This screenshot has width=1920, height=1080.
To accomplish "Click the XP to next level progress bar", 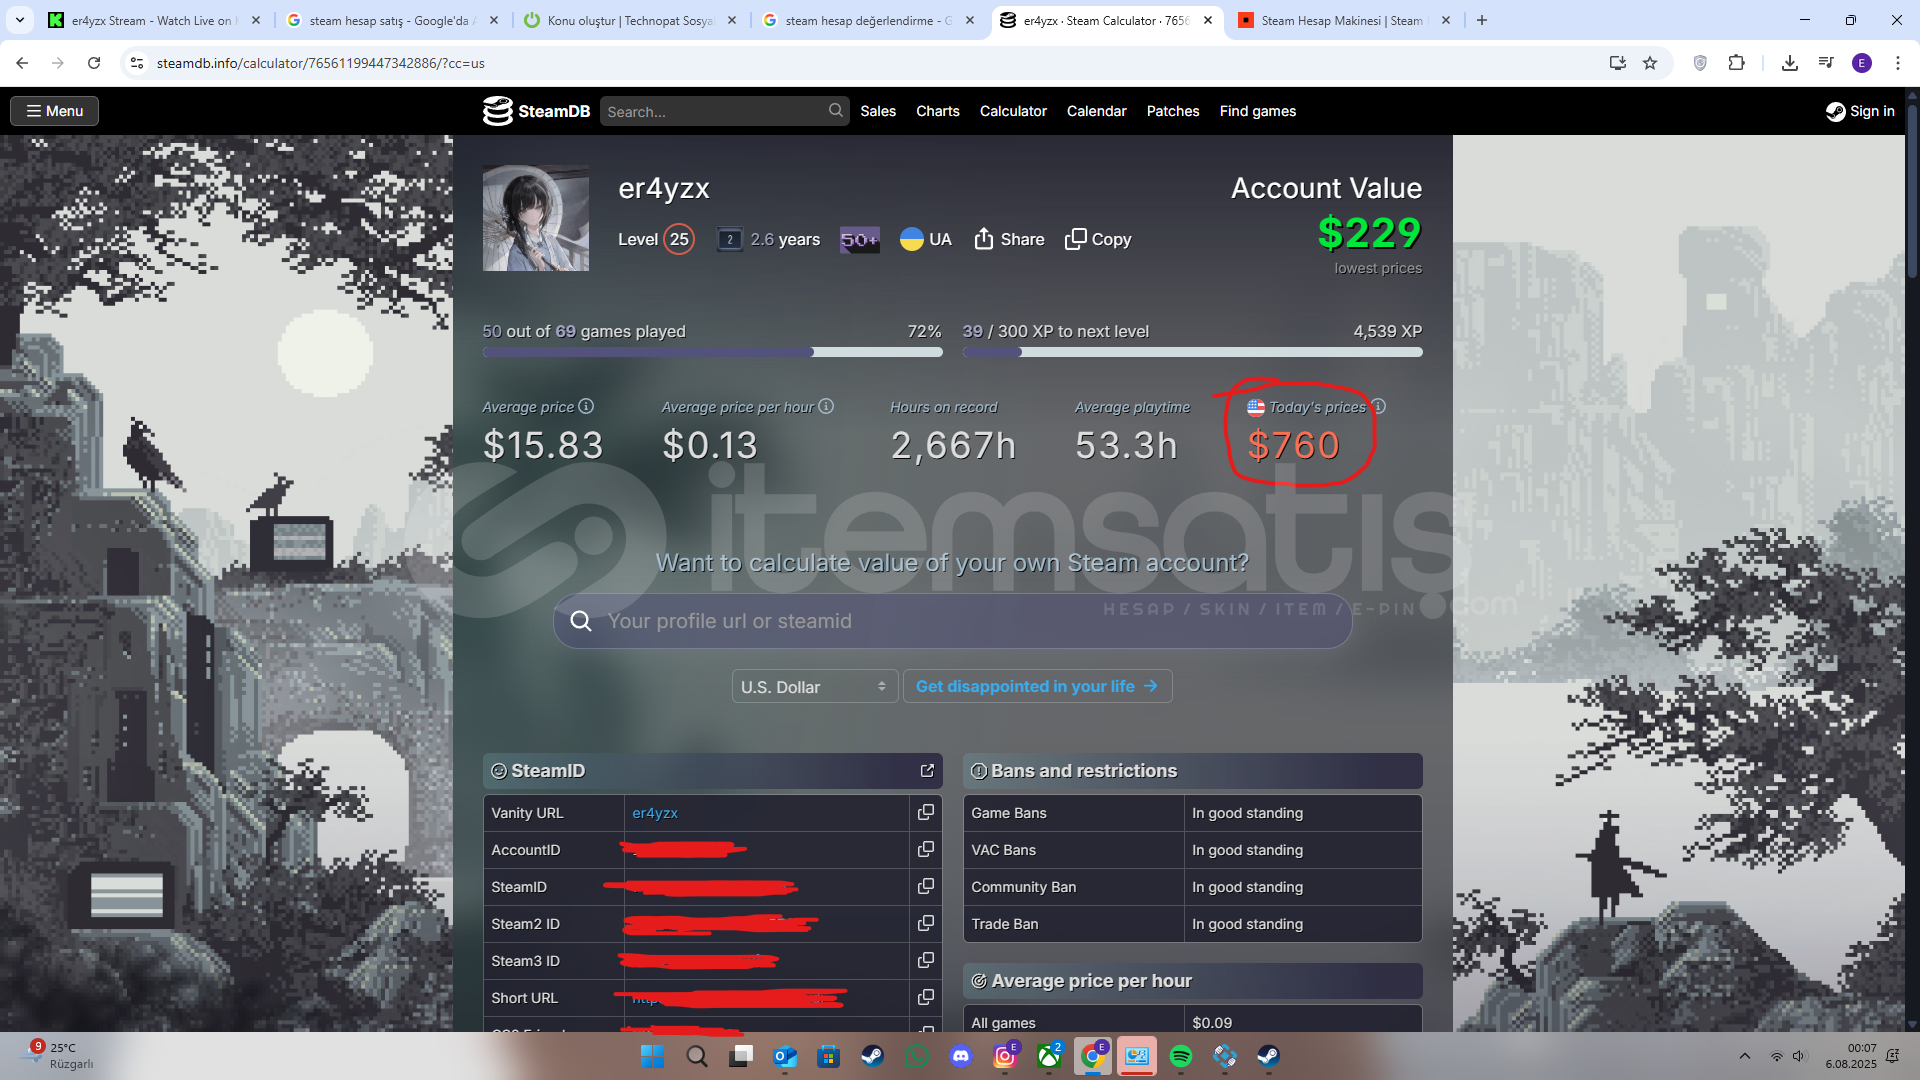I will 1192,352.
